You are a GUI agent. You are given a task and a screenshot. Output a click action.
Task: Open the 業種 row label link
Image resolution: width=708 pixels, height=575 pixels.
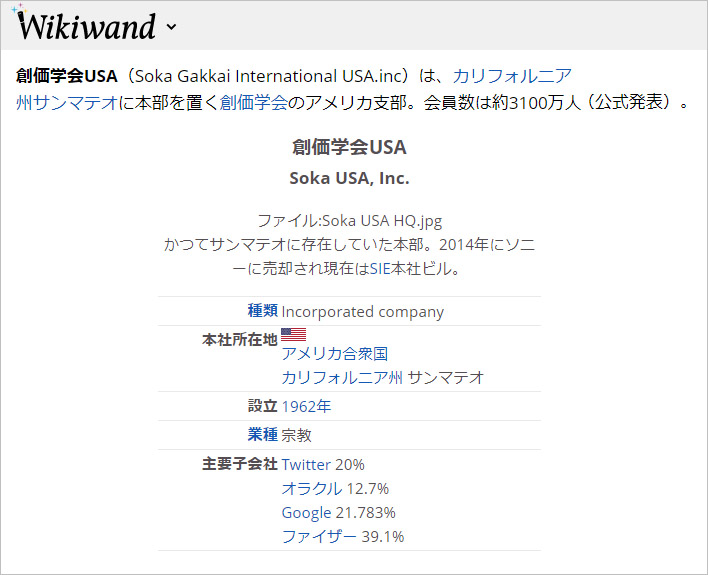click(x=262, y=435)
